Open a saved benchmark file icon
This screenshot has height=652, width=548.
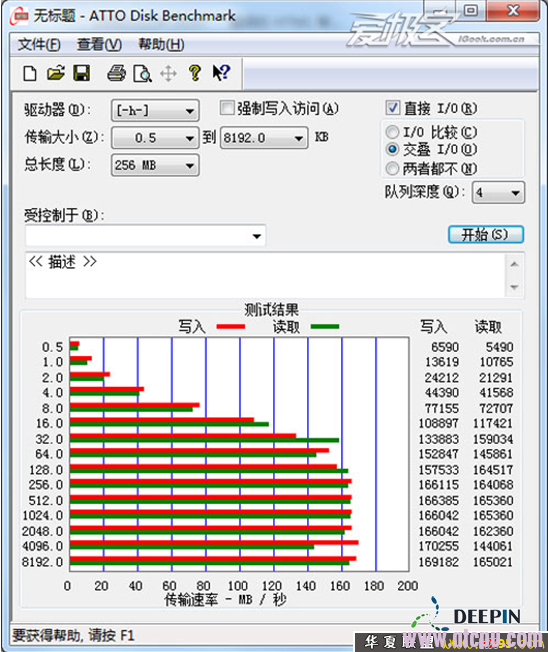click(x=56, y=74)
